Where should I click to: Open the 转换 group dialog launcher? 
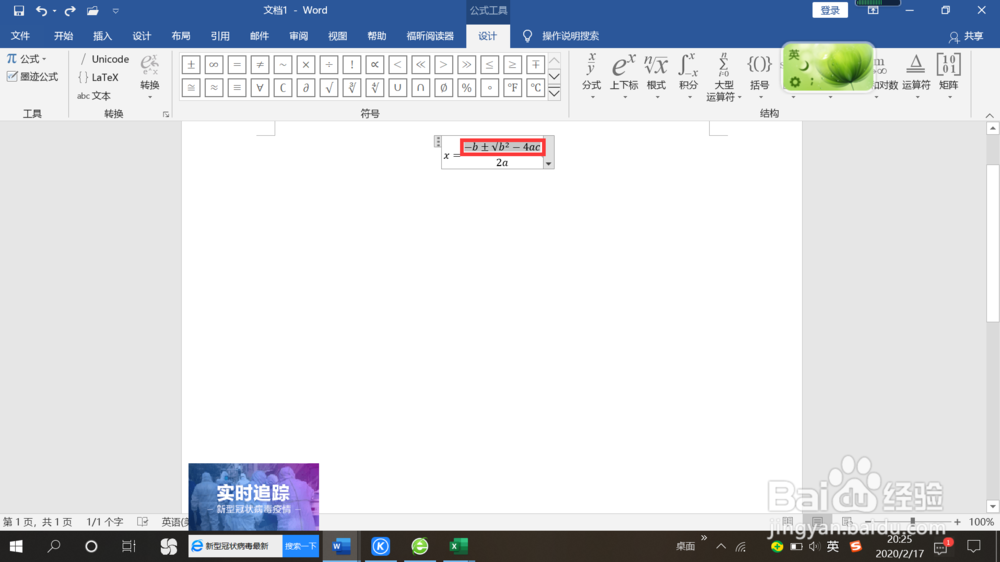pos(166,114)
